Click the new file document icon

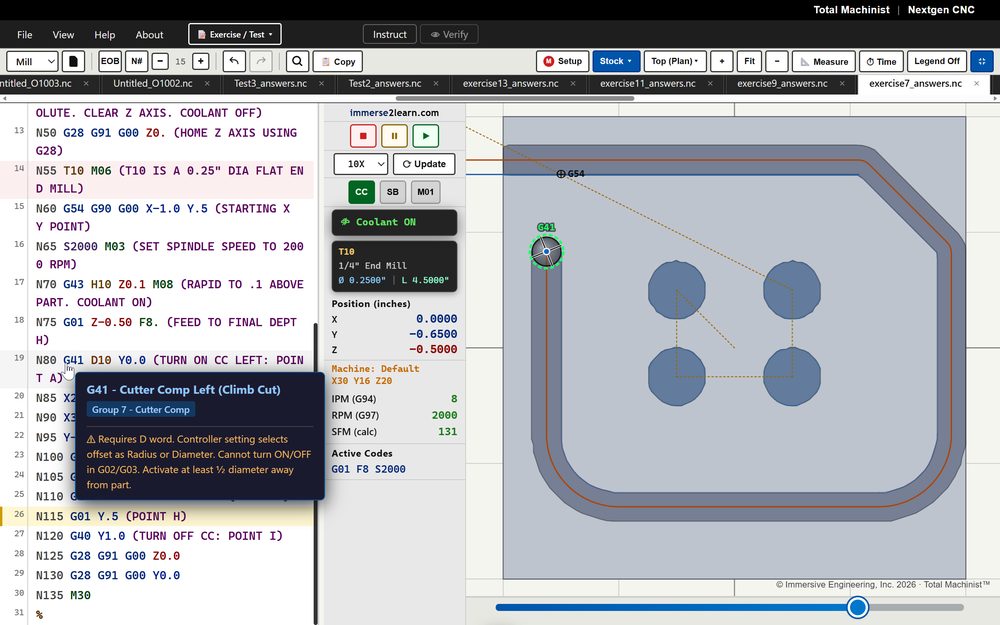(x=73, y=61)
